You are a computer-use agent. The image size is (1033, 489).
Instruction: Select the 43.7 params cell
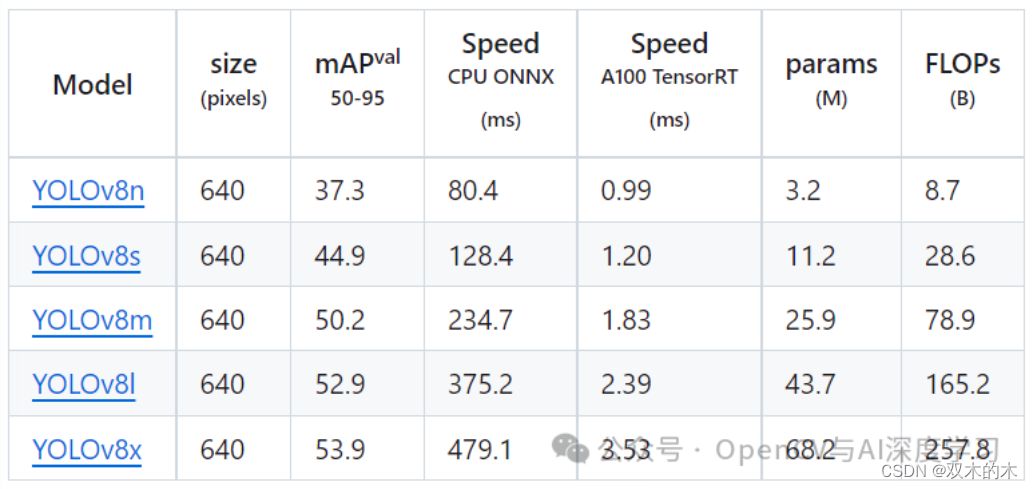click(810, 384)
